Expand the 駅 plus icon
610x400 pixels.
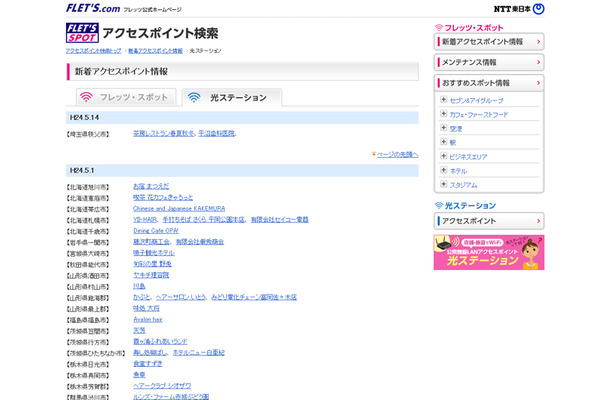(x=443, y=142)
